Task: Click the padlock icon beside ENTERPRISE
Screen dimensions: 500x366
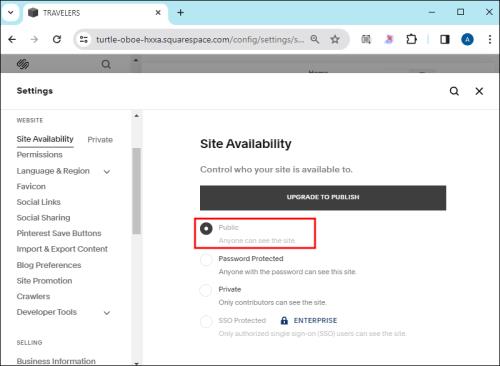Action: (284, 320)
